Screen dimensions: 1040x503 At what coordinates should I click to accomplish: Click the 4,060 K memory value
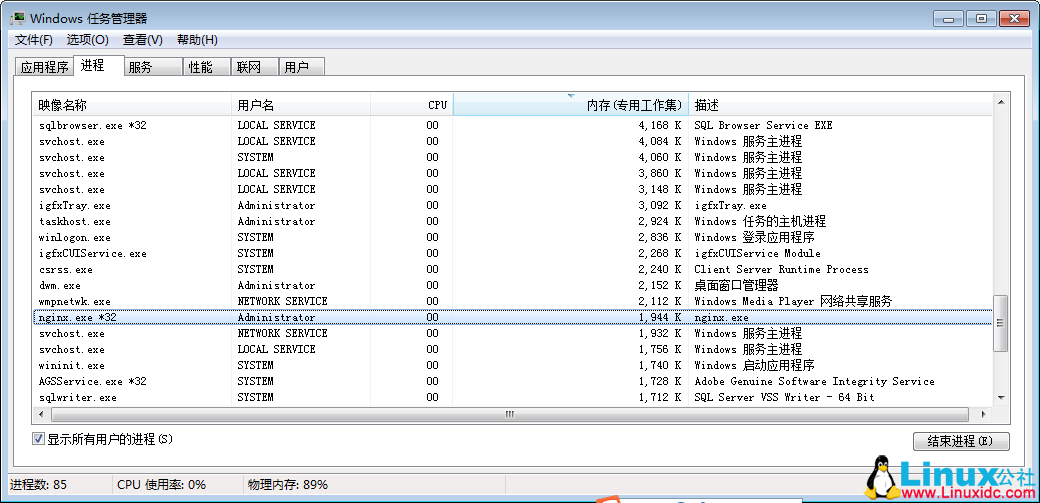coord(660,157)
